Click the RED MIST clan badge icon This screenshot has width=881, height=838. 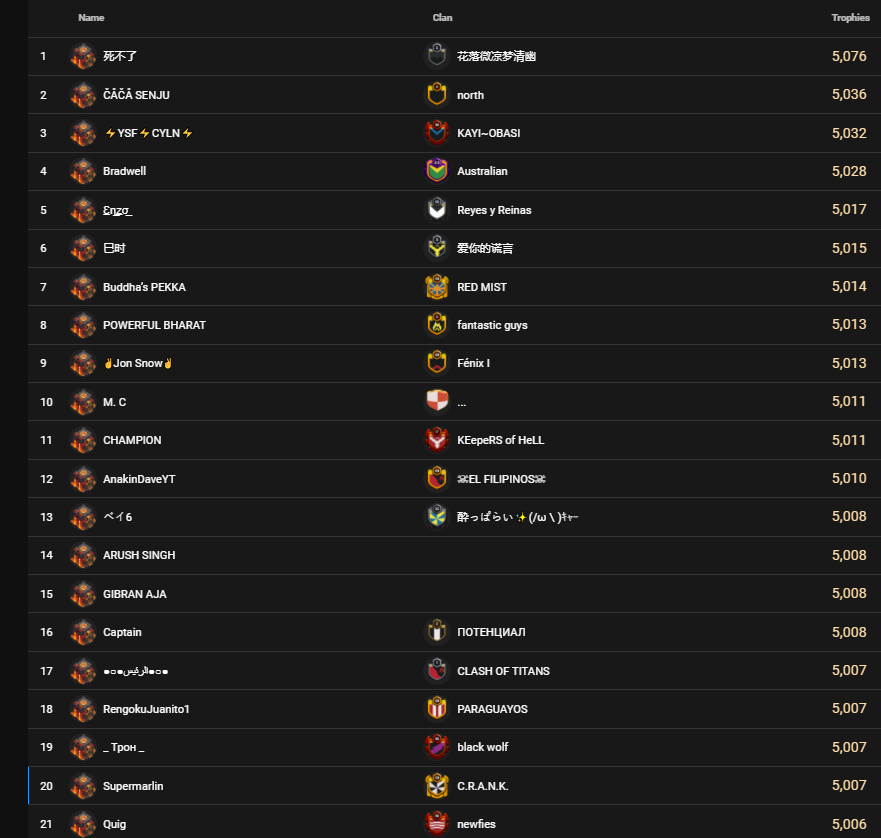[x=437, y=287]
